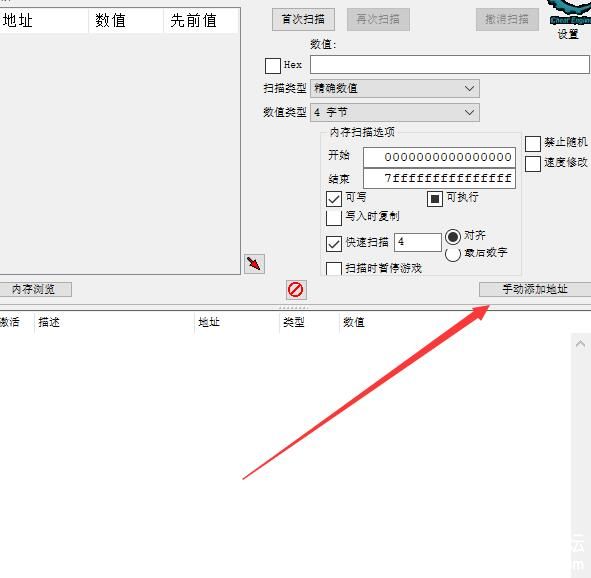Image resolution: width=591 pixels, height=578 pixels.
Task: Click the red arrow add-to-address-list icon
Action: pos(254,264)
